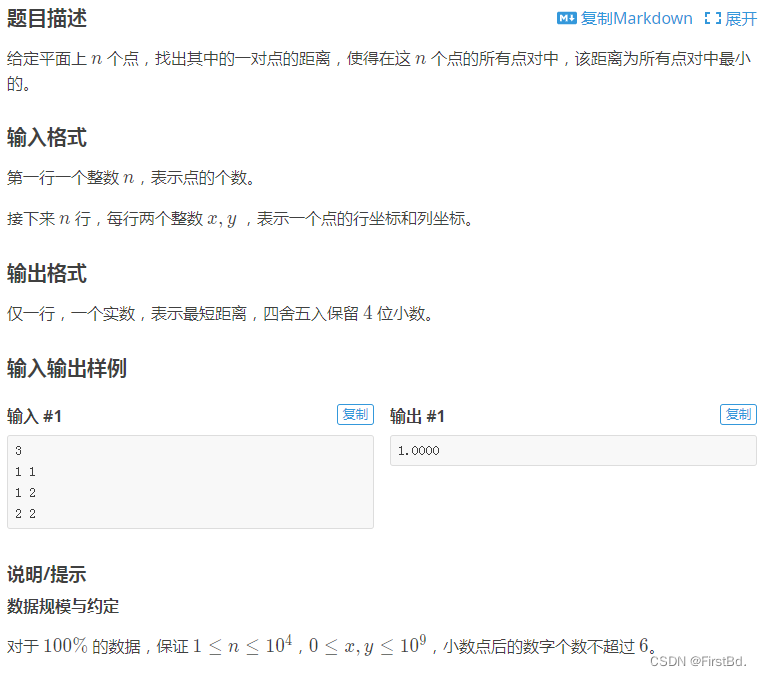Click the data constraint line starting 对于 100% 的数据
Image resolution: width=761 pixels, height=676 pixels.
(332, 646)
